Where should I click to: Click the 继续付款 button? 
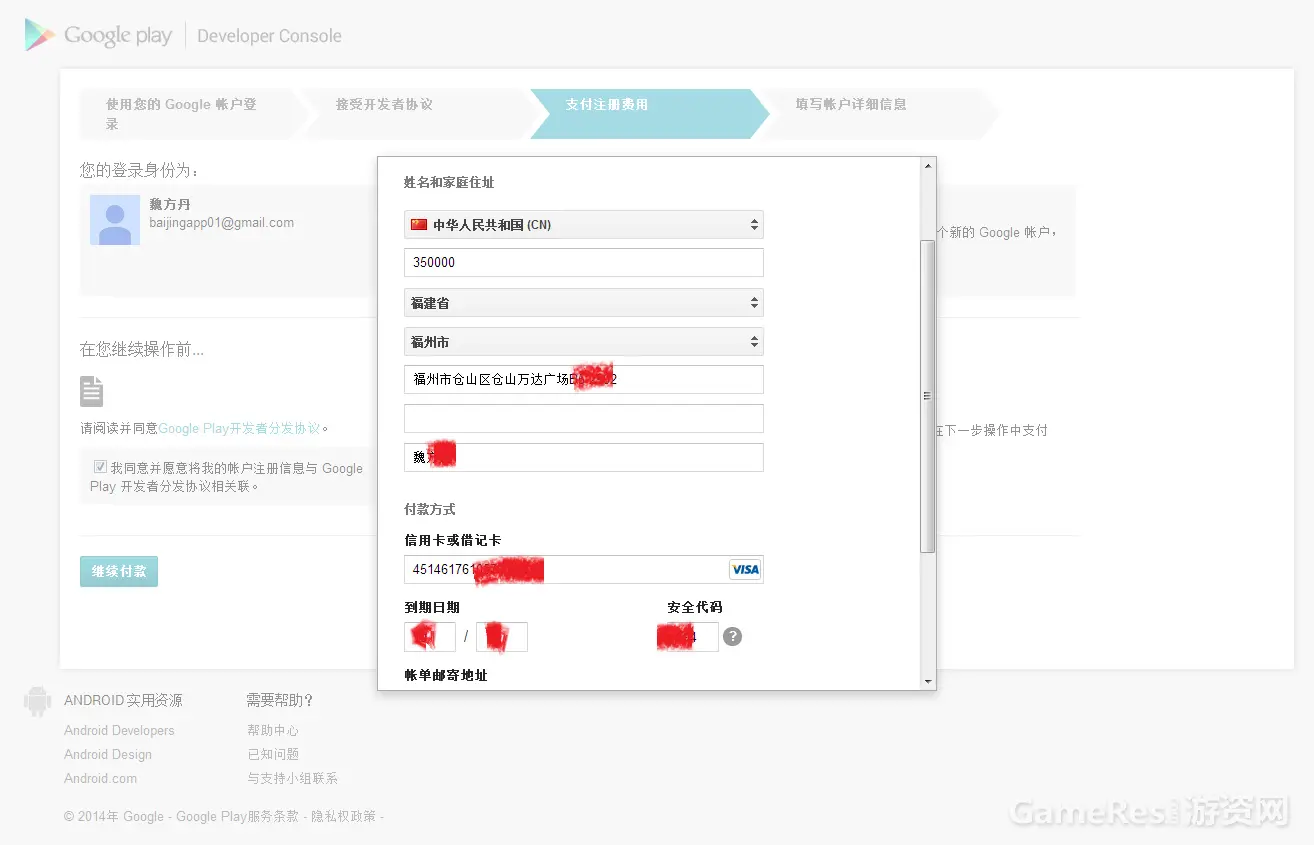point(119,571)
